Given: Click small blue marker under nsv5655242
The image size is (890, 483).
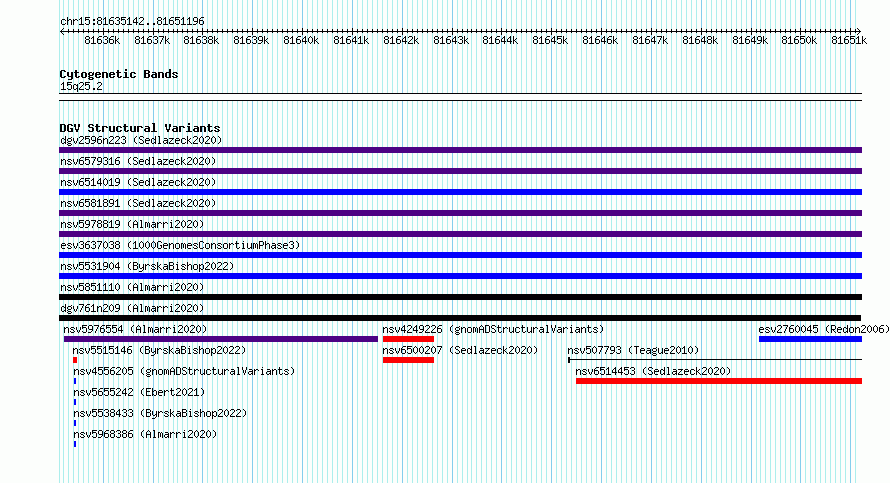Looking at the screenshot, I should point(75,402).
